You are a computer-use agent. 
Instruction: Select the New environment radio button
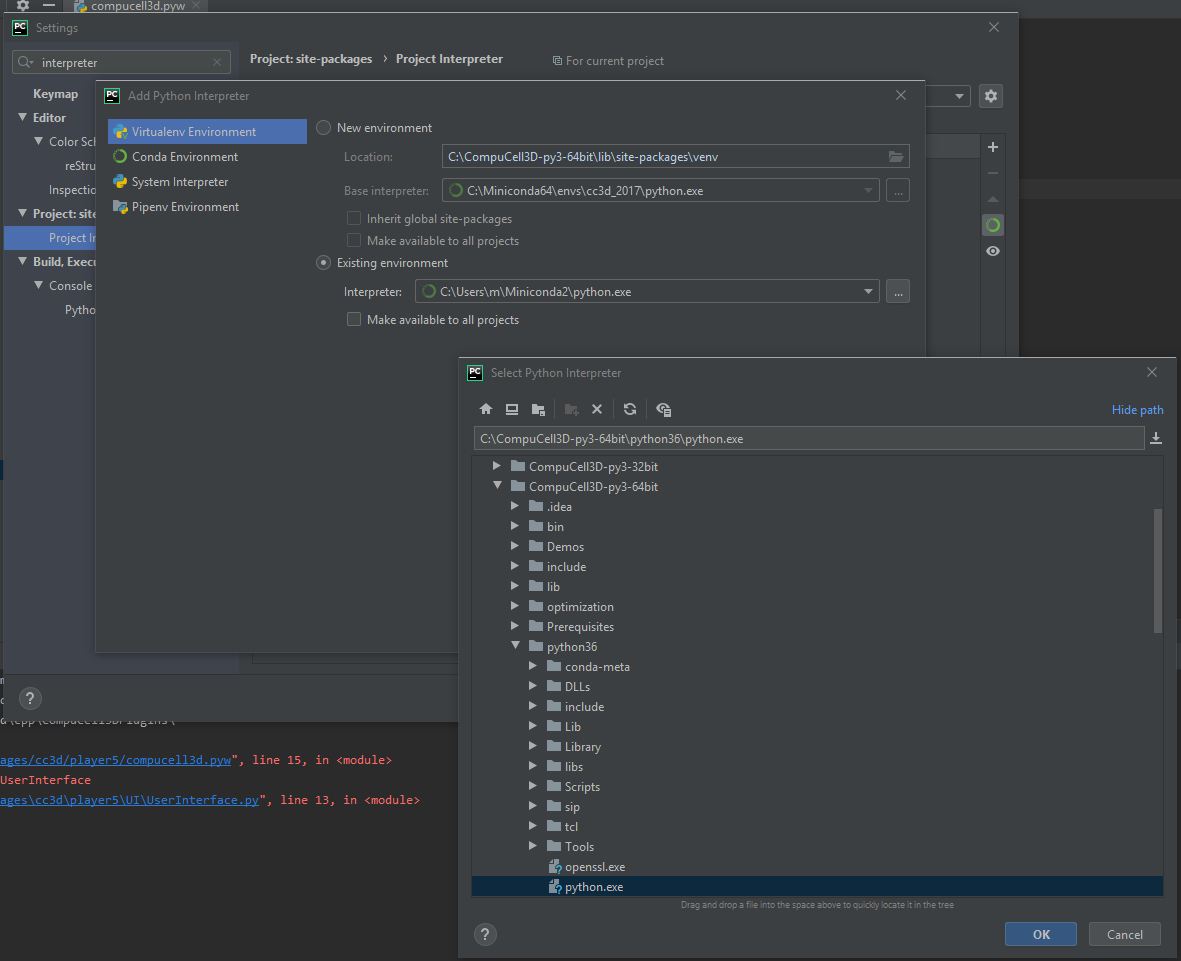tap(324, 128)
